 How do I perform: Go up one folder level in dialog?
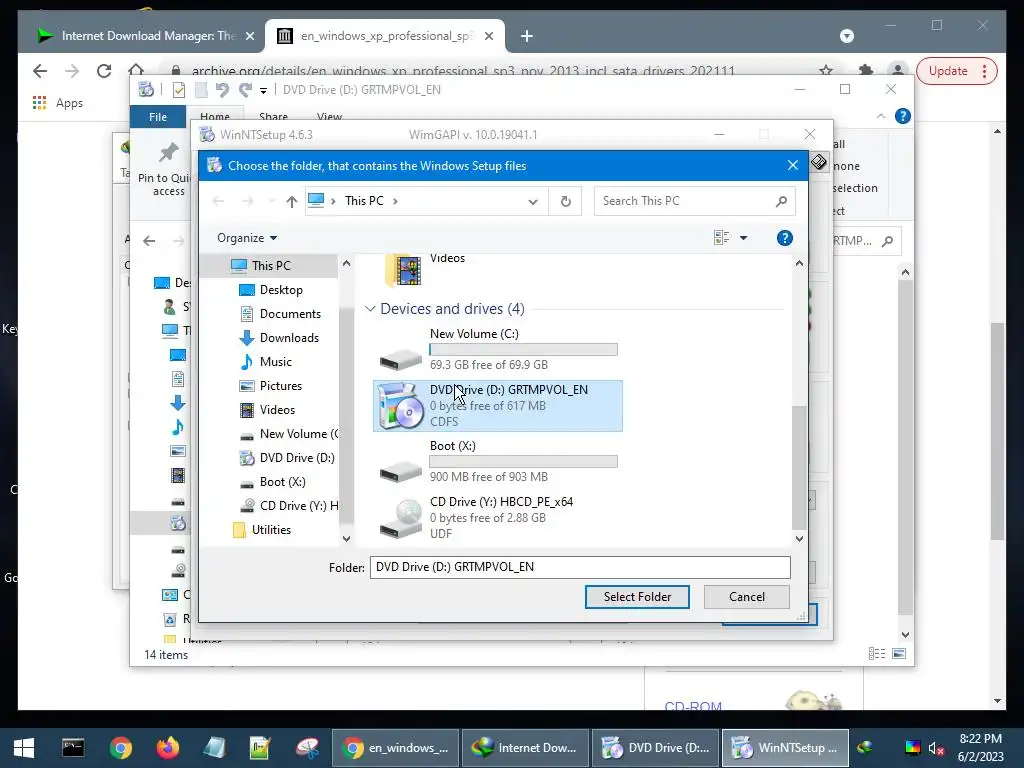(x=291, y=201)
